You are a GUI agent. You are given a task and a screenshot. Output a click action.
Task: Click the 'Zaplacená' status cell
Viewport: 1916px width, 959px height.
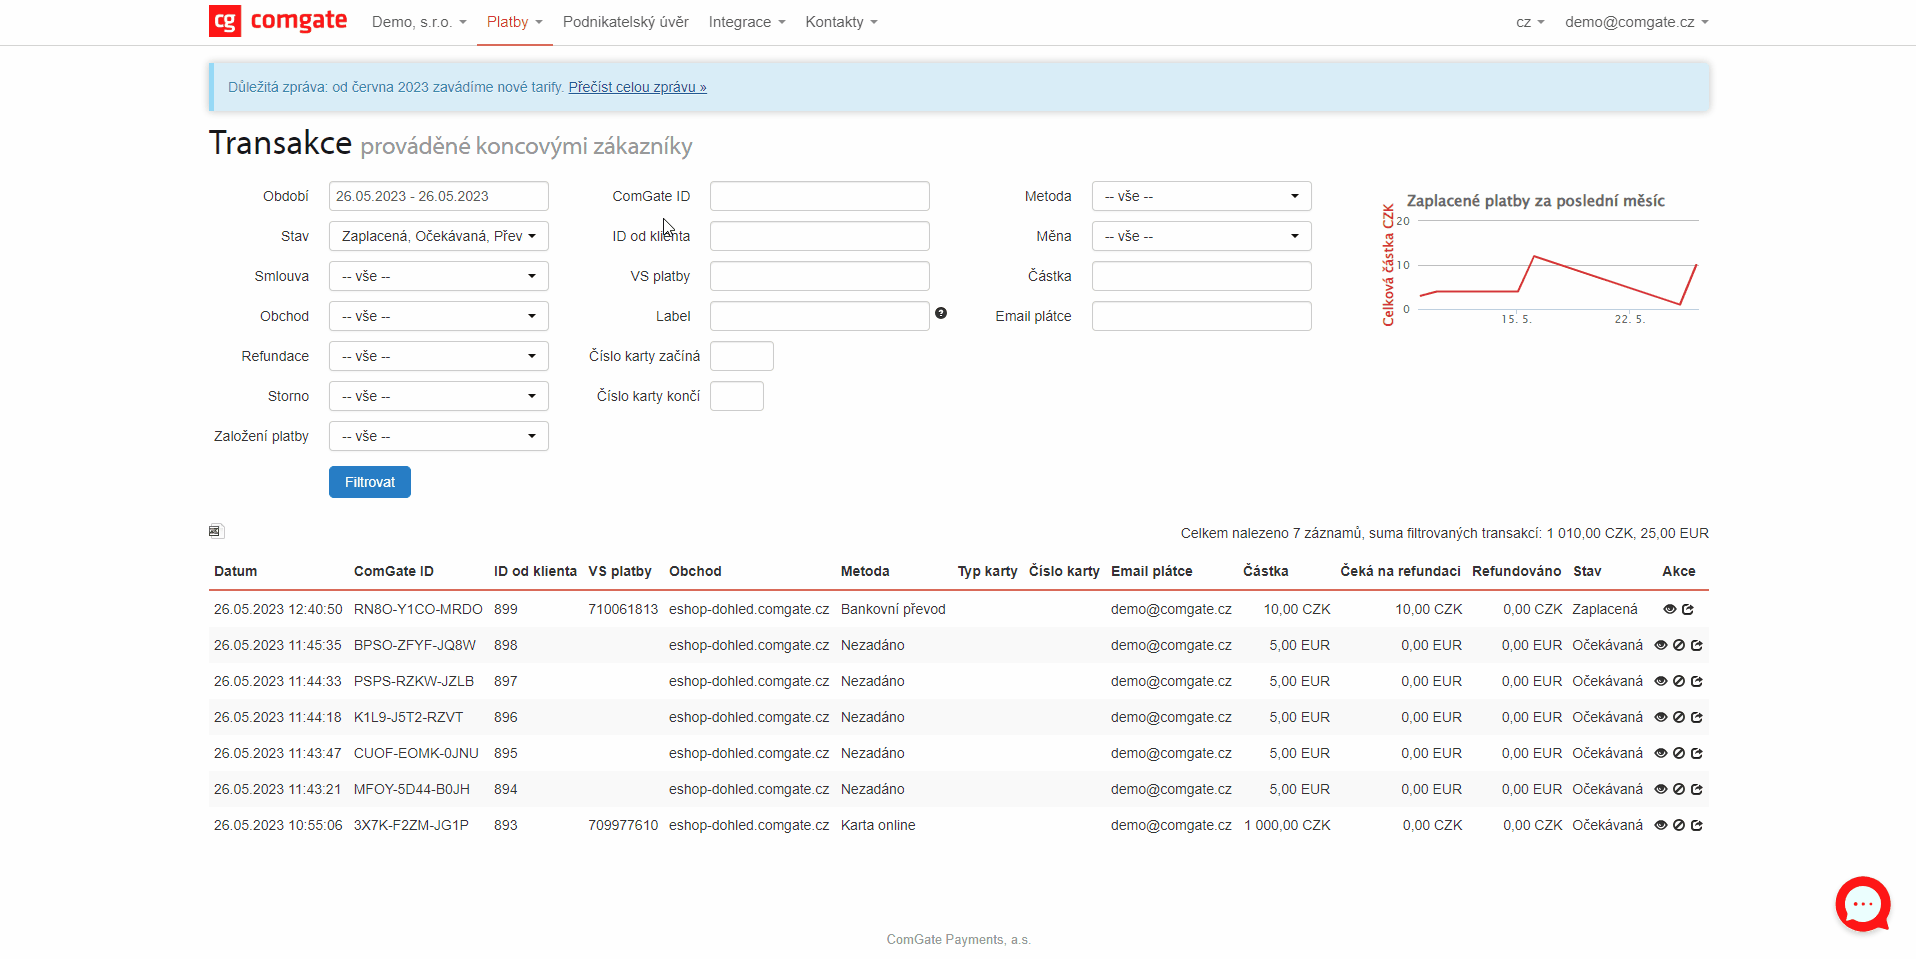click(1605, 609)
